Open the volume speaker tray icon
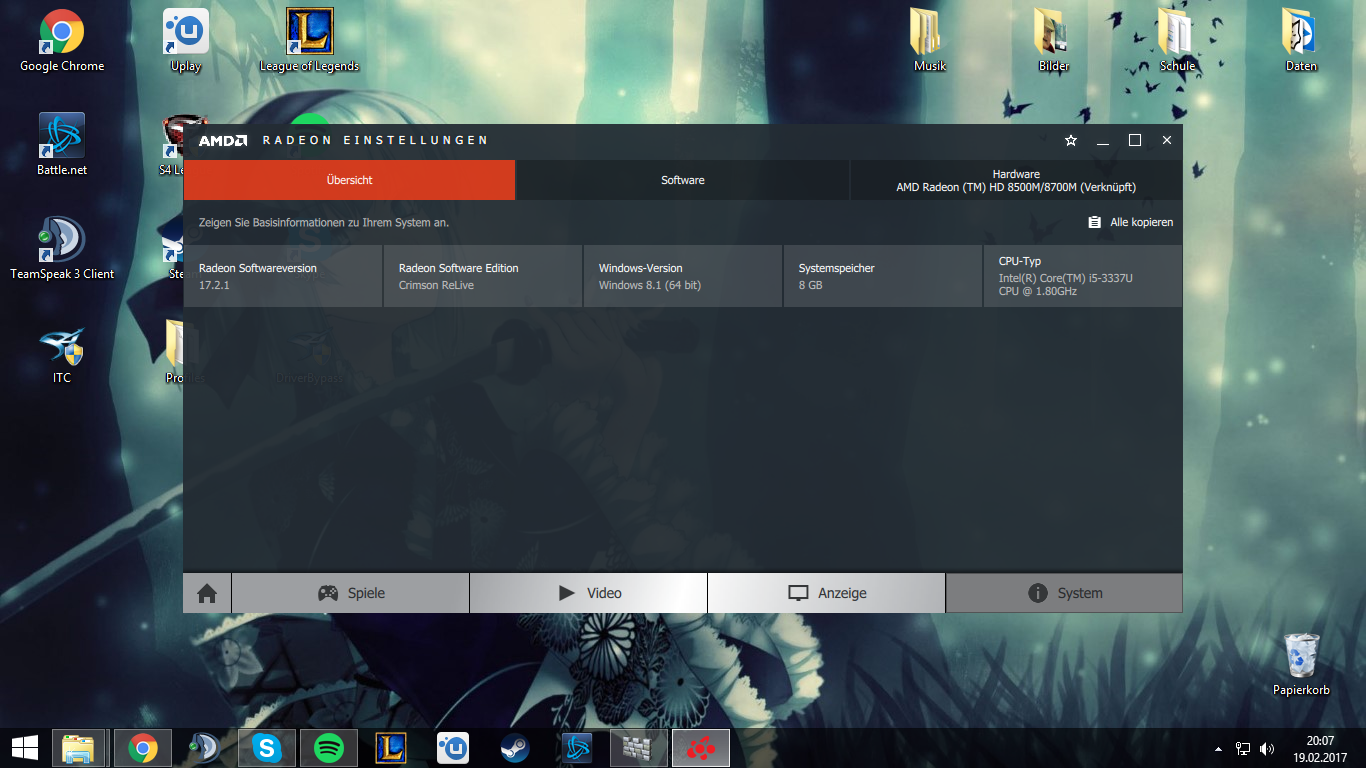Image resolution: width=1366 pixels, height=768 pixels. point(1267,748)
